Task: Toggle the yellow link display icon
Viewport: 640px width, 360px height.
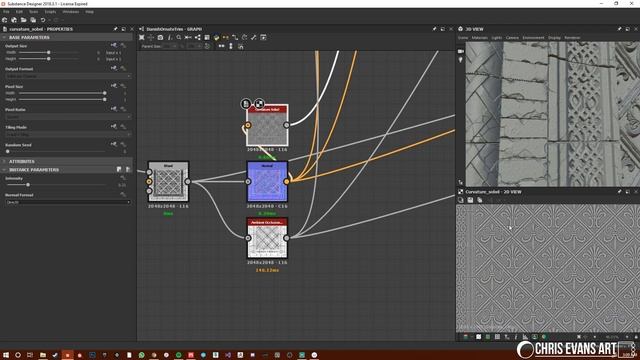Action: click(x=216, y=37)
